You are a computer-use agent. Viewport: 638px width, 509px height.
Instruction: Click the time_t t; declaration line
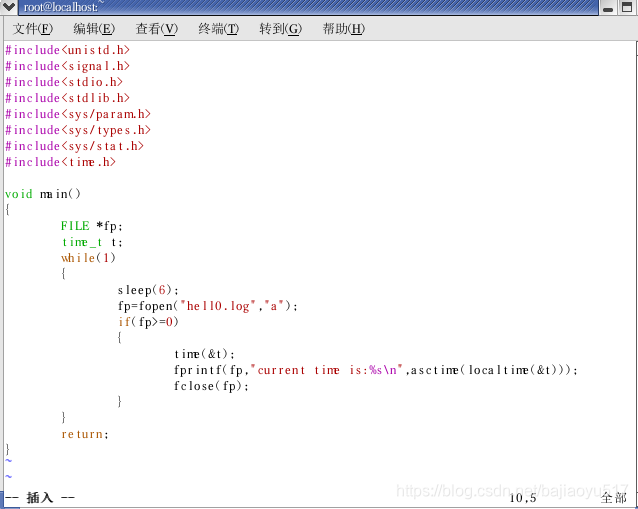click(92, 242)
